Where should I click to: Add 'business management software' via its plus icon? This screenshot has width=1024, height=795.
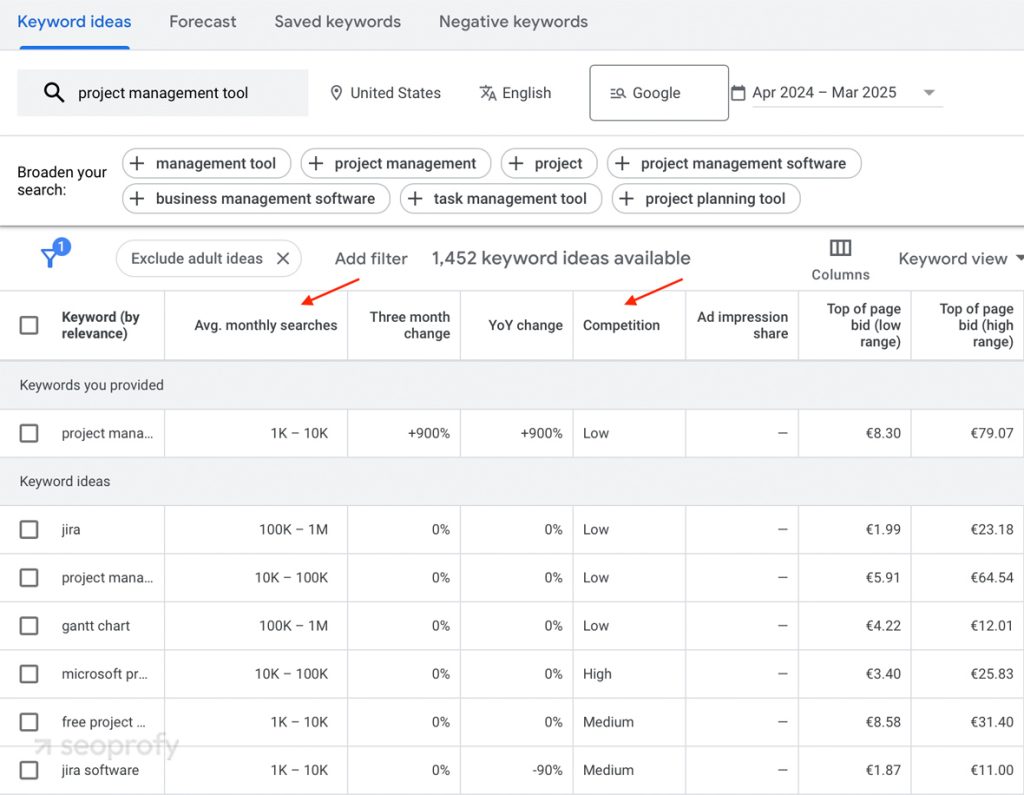(x=137, y=198)
